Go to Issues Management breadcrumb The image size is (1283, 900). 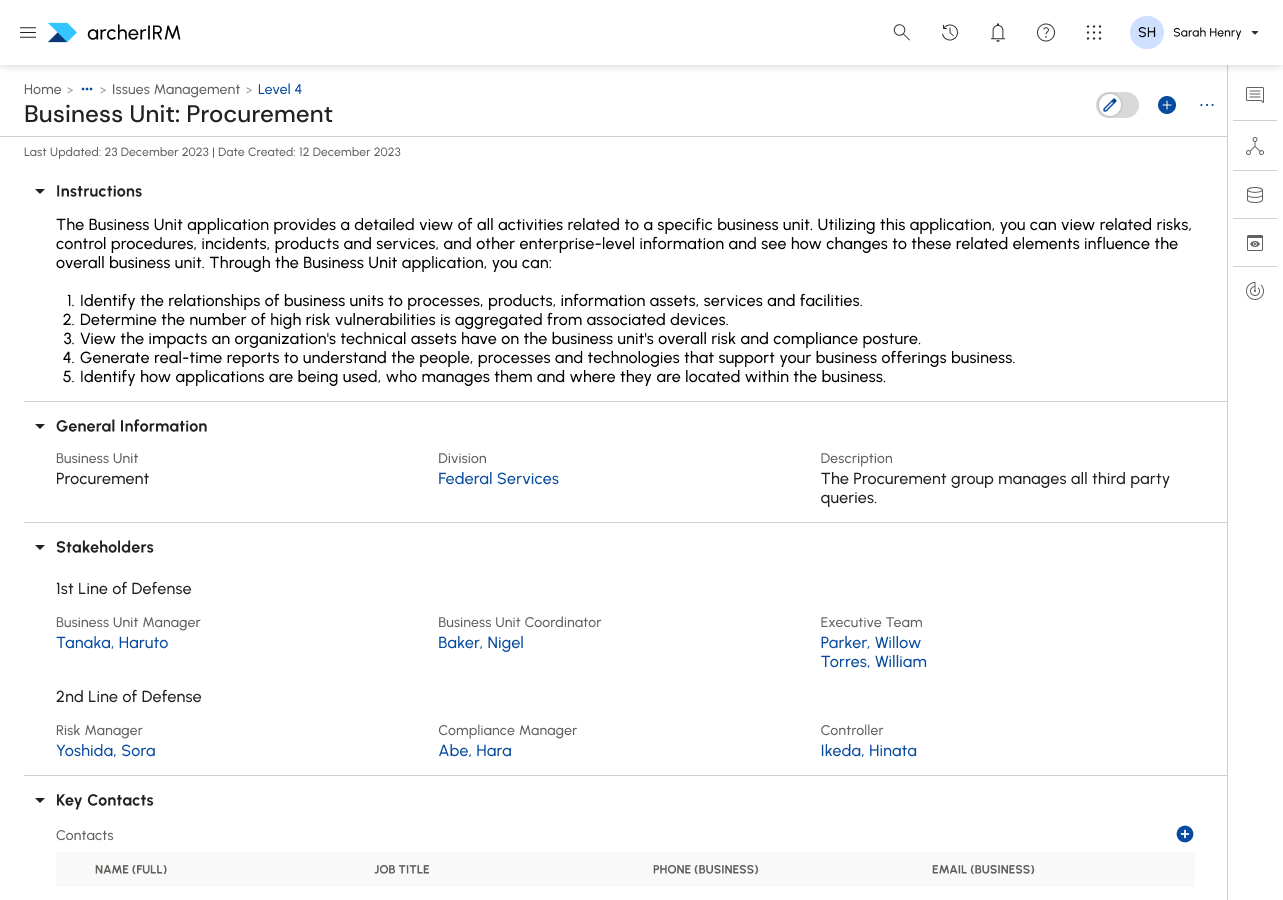(x=176, y=90)
